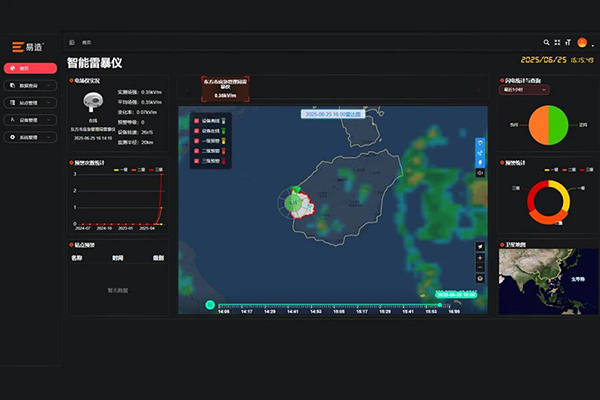Uncheck the 二级预警 legend checkbox
This screenshot has height=400, width=600.
click(x=196, y=151)
